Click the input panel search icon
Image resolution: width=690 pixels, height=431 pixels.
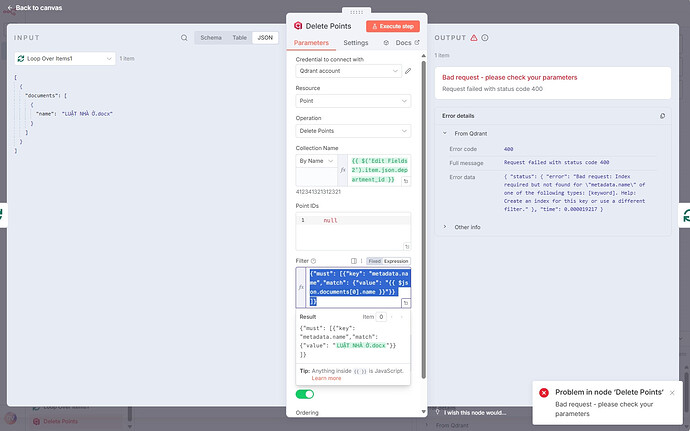tap(184, 38)
